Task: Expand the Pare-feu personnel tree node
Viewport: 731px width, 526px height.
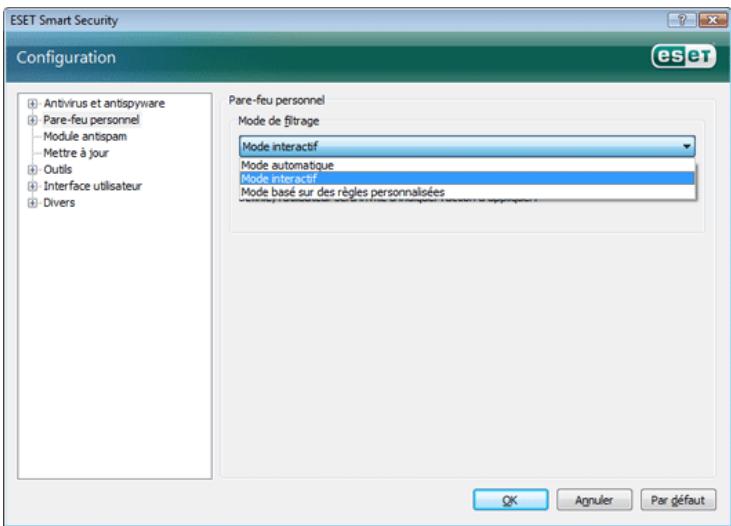Action: click(32, 120)
